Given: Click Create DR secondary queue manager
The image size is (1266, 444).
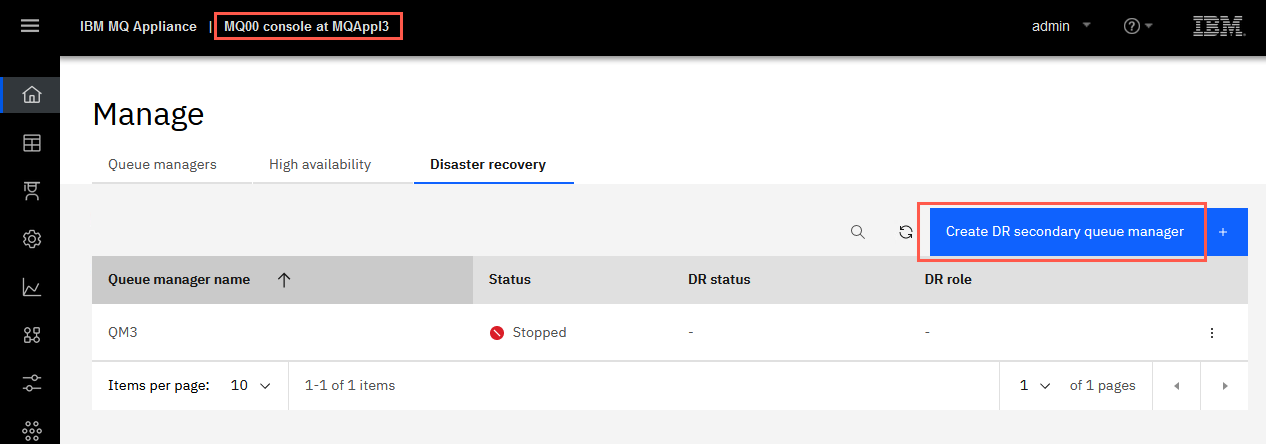Looking at the screenshot, I should coord(1065,232).
